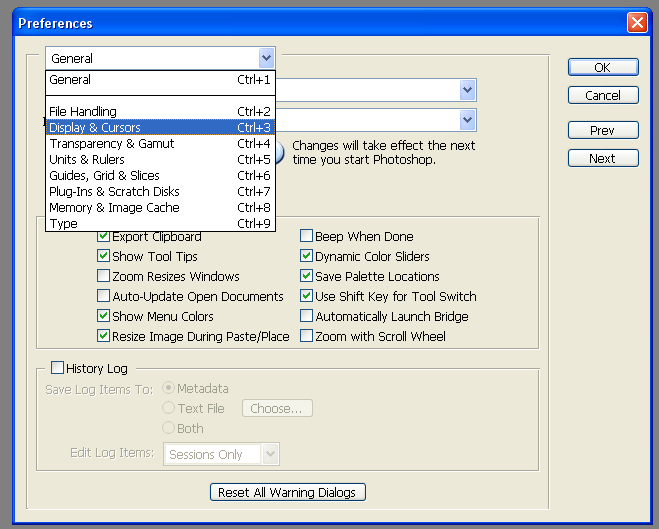Choose File Handling menu entry
This screenshot has width=659, height=529.
160,111
